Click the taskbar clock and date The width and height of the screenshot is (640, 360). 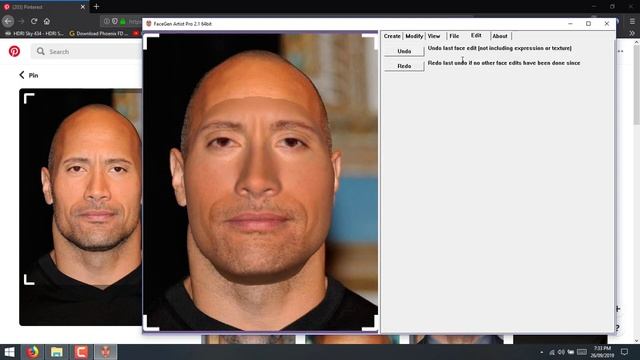(x=602, y=352)
